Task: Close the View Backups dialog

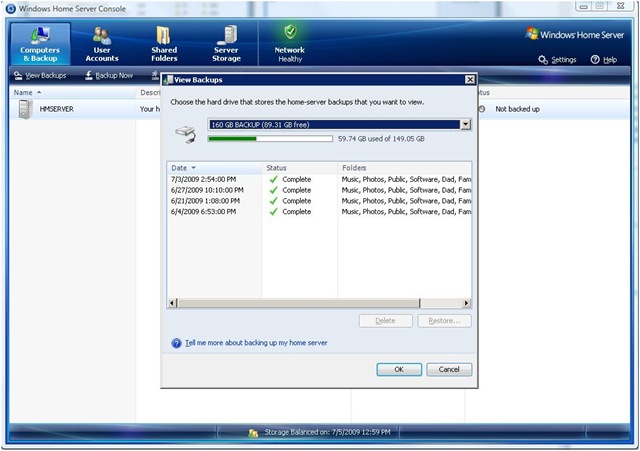Action: (x=470, y=80)
